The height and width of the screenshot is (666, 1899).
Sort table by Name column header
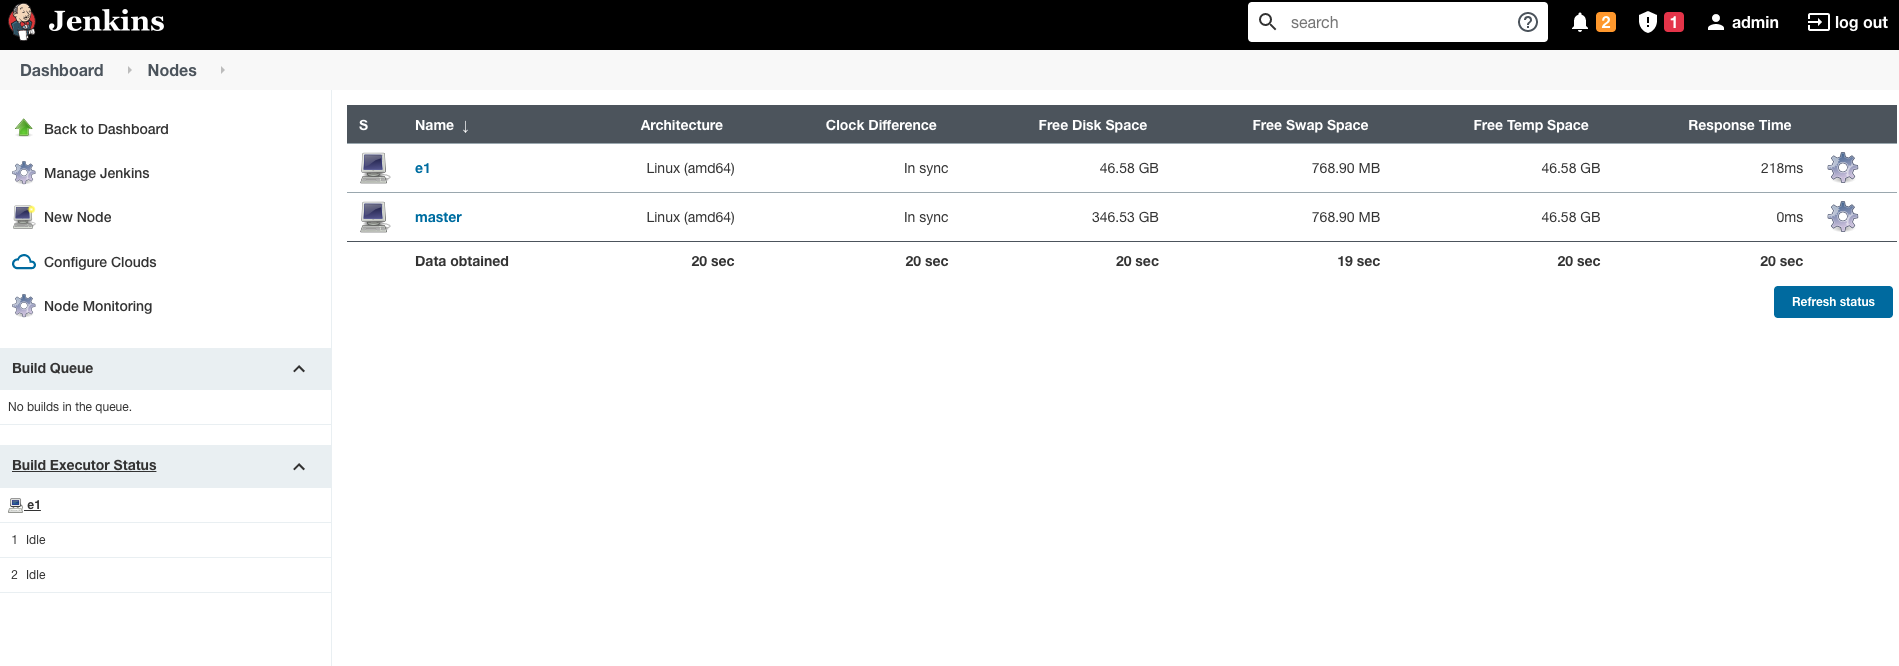[435, 125]
